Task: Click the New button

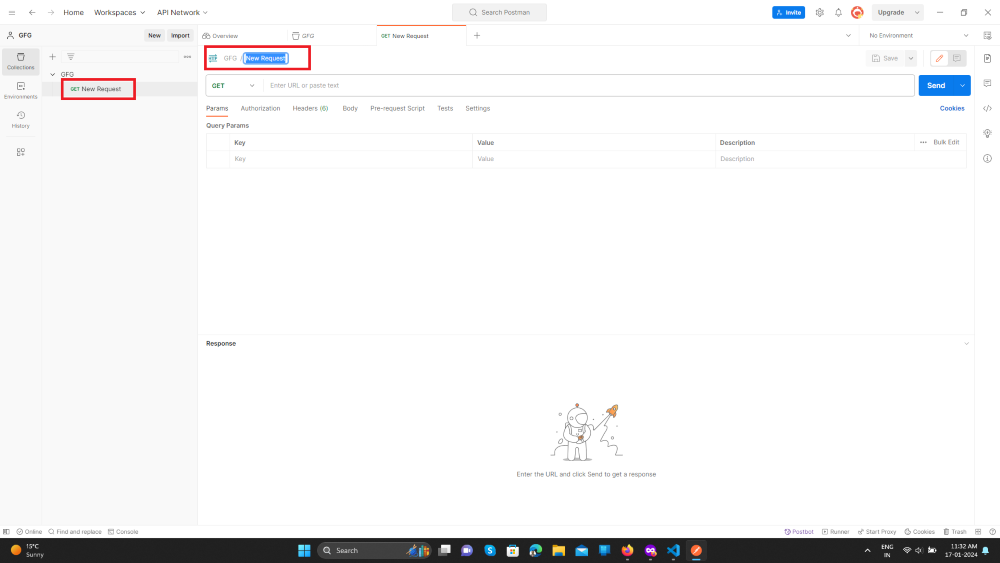Action: (x=154, y=36)
